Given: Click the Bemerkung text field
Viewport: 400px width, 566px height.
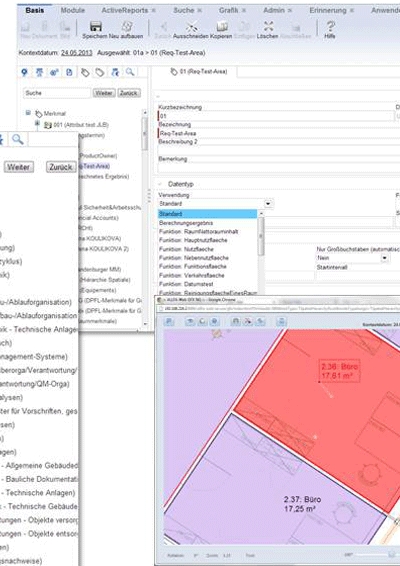Looking at the screenshot, I should point(279,167).
